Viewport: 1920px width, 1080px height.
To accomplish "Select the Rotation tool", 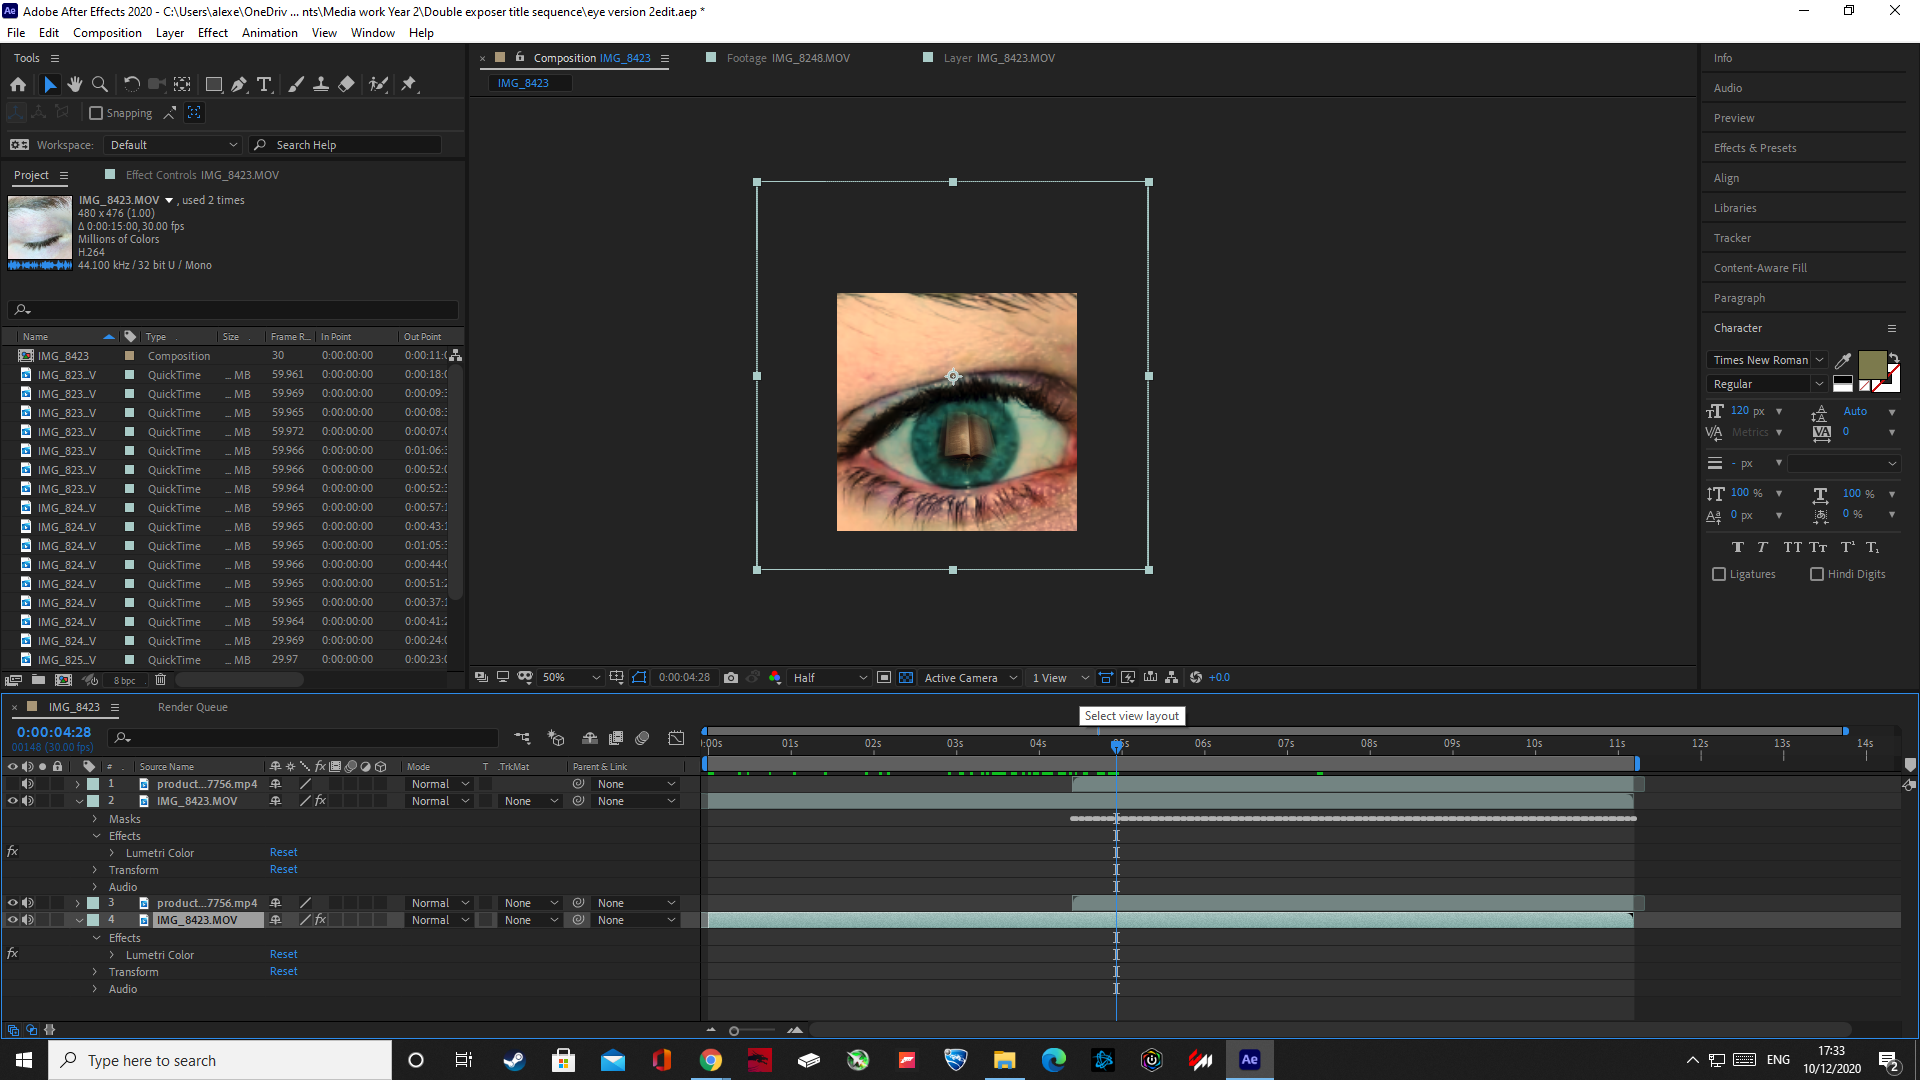I will (x=131, y=85).
